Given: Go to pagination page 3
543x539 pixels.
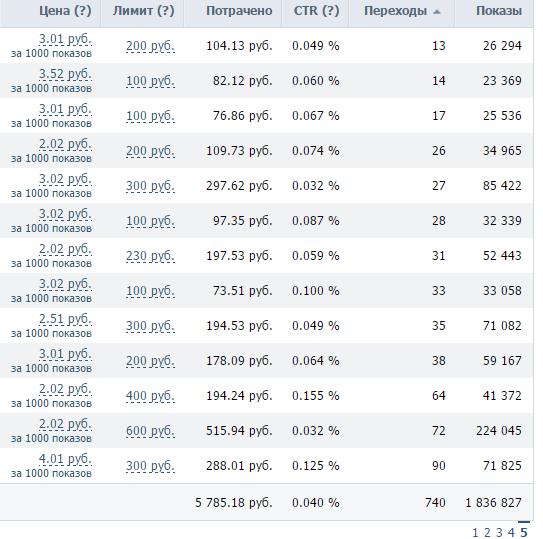Looking at the screenshot, I should tap(499, 532).
